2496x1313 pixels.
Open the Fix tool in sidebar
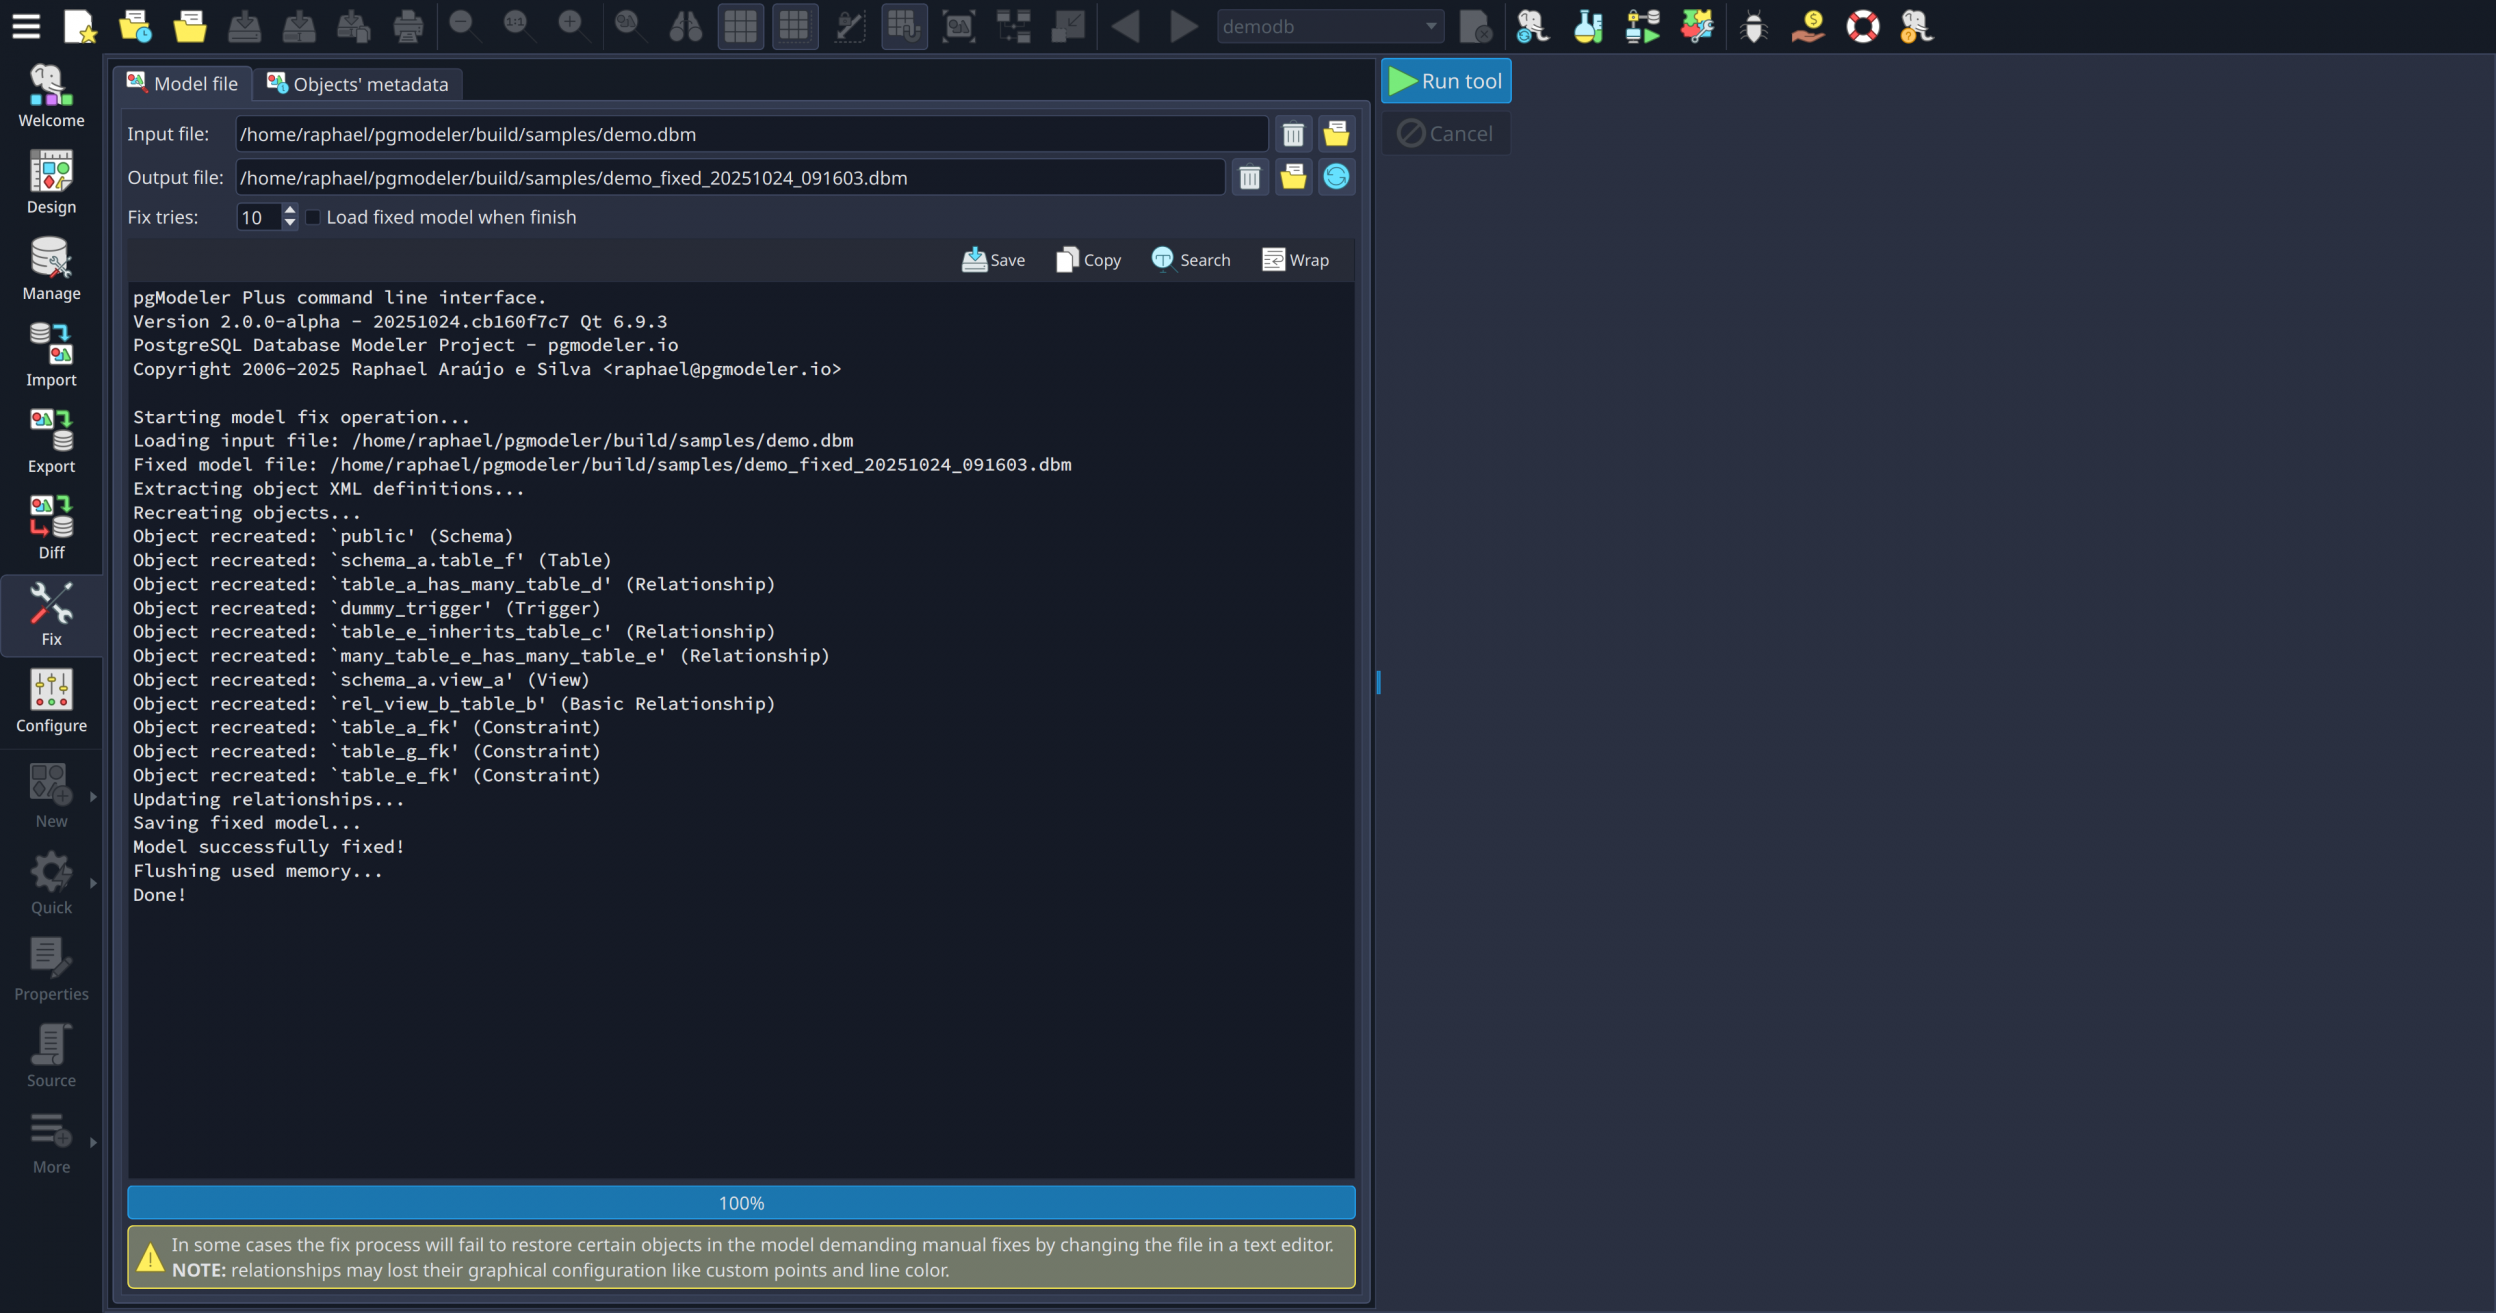(x=51, y=614)
